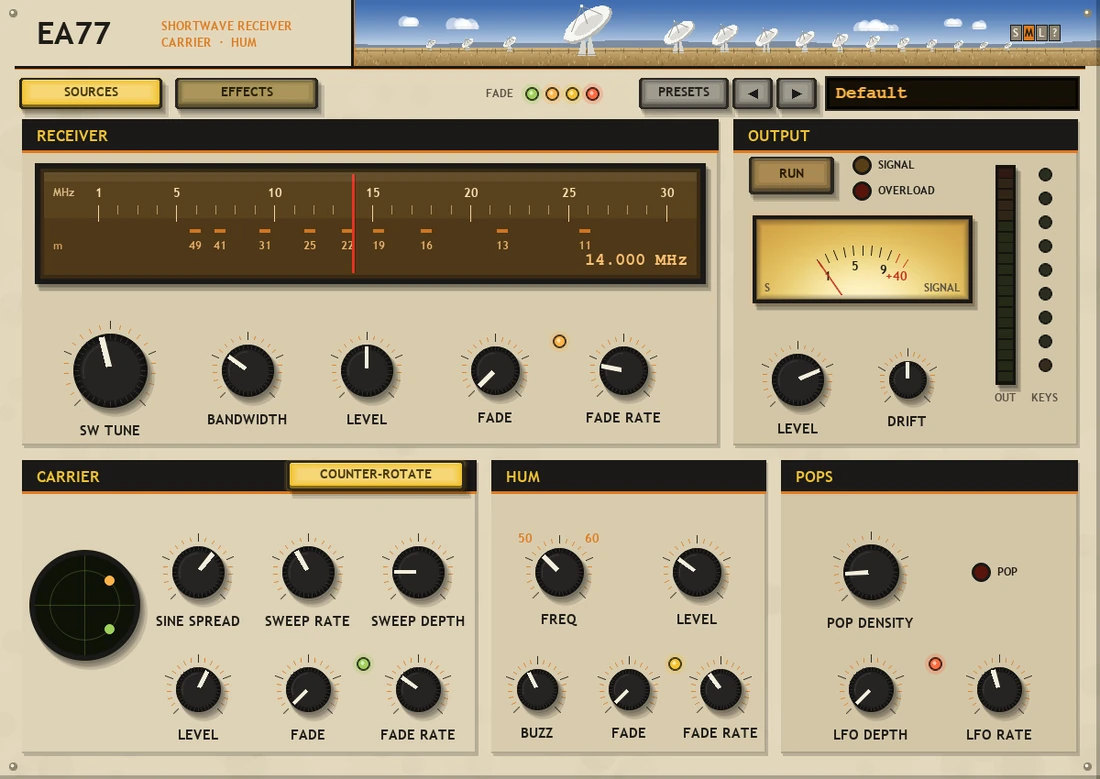Click the Carrier LEVEL knob
This screenshot has width=1100, height=779.
click(x=199, y=689)
